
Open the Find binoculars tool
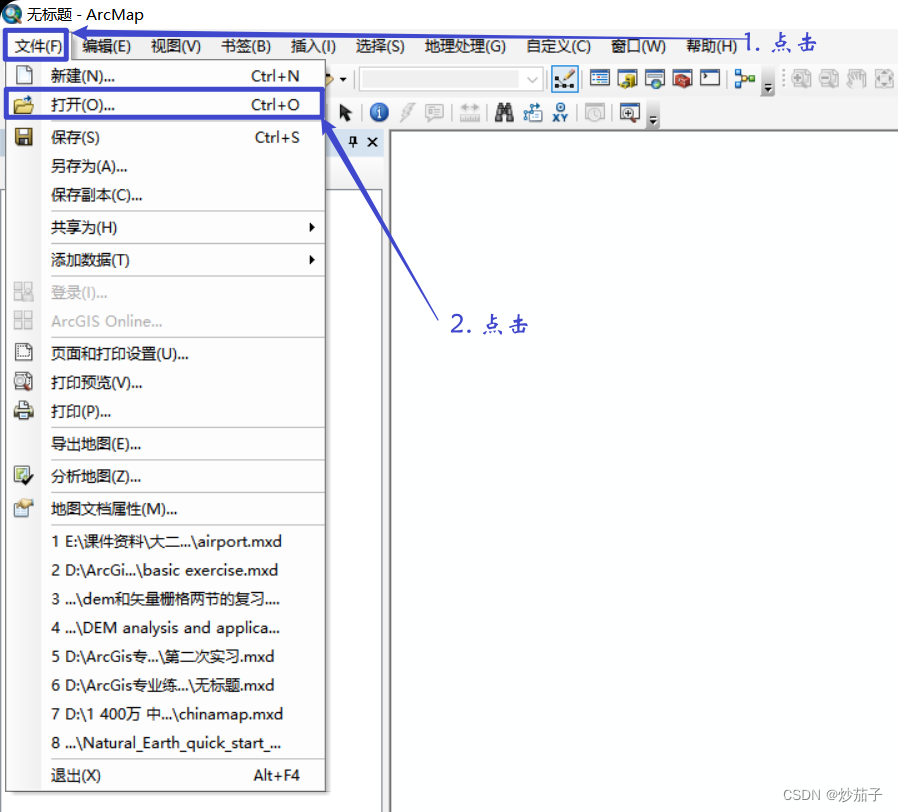[x=504, y=112]
